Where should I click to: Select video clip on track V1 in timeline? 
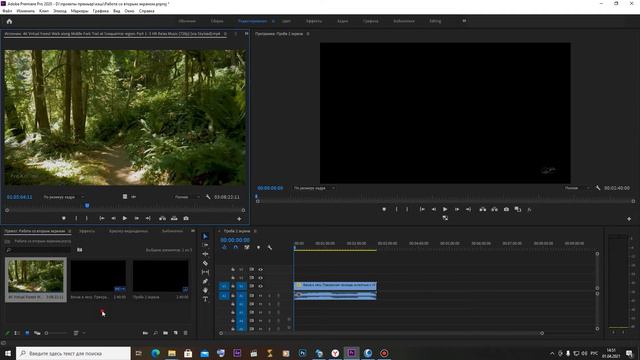(335, 286)
